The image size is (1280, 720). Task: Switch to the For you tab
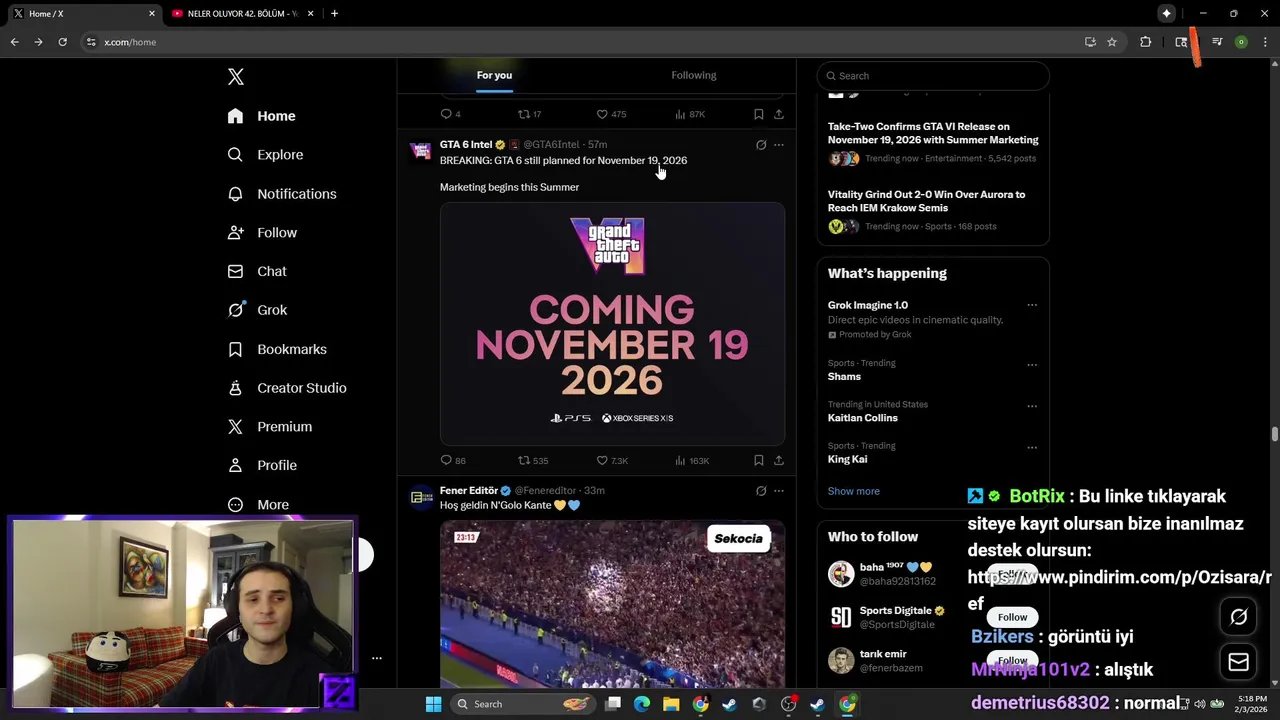[494, 75]
